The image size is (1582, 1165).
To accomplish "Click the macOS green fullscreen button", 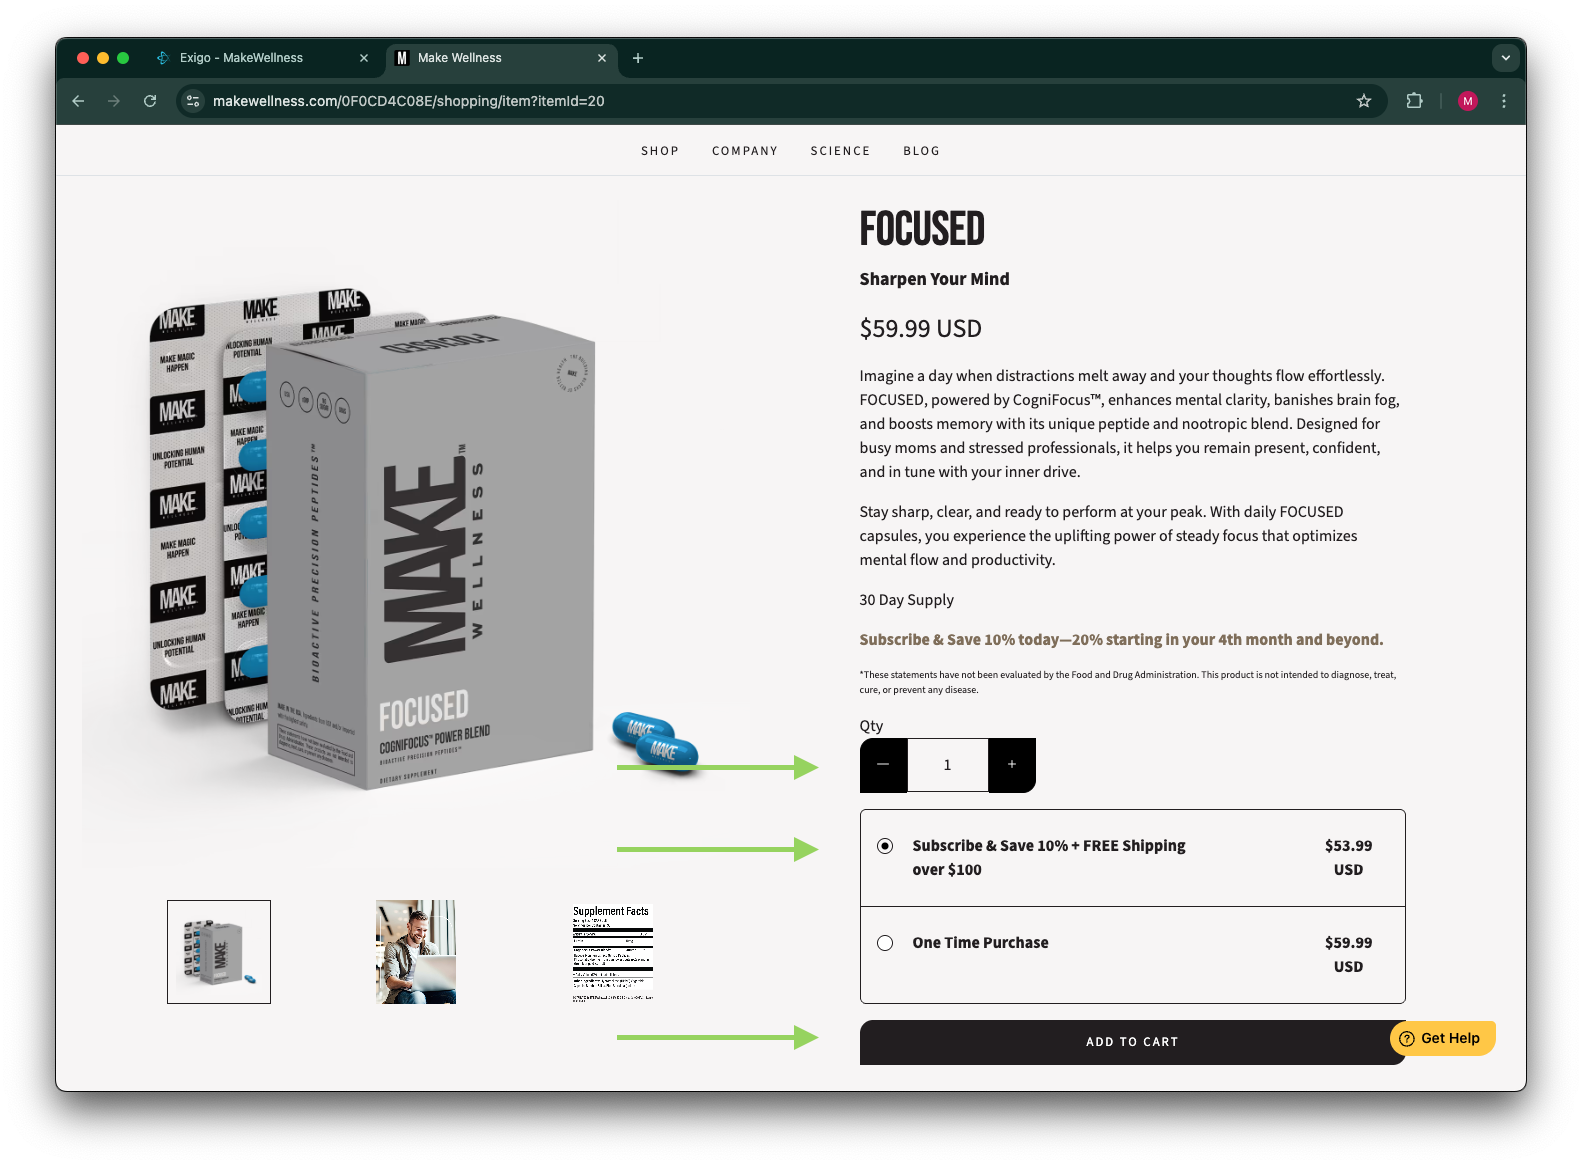I will [123, 58].
